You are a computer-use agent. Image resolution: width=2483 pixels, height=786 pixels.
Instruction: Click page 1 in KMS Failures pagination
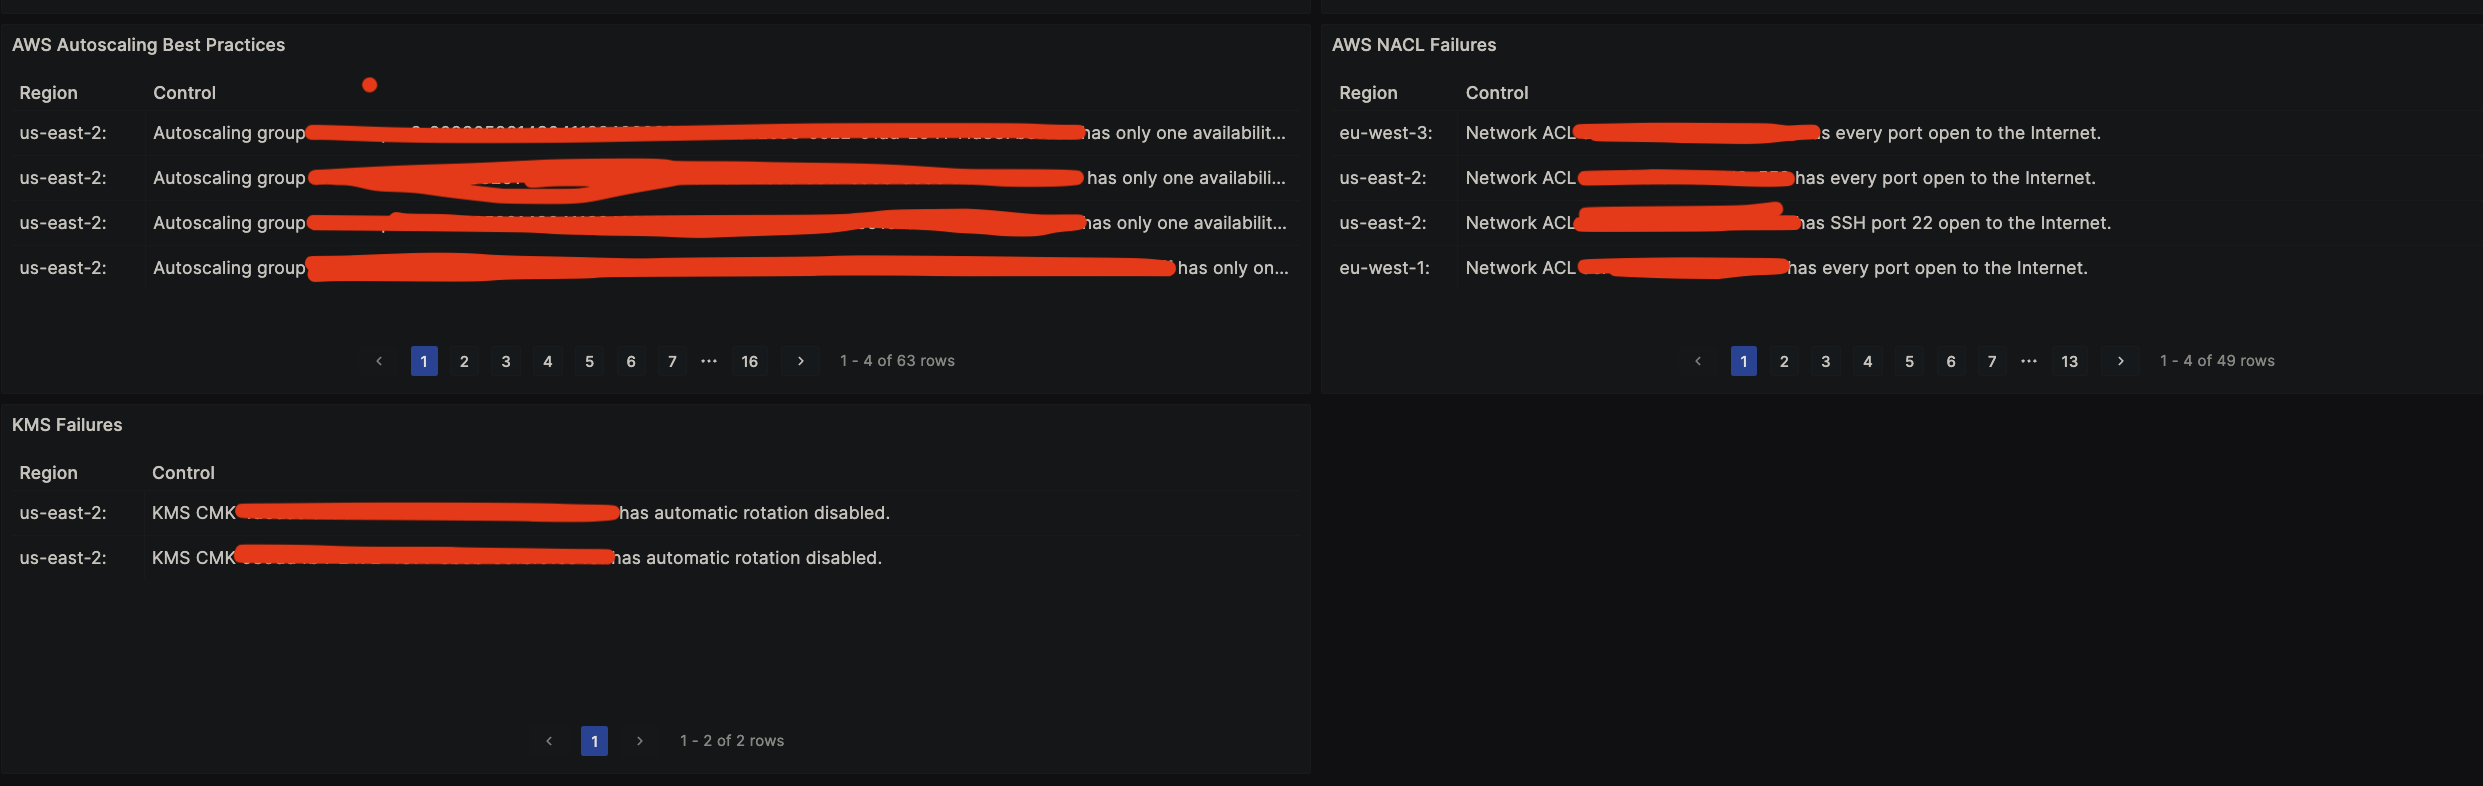594,741
